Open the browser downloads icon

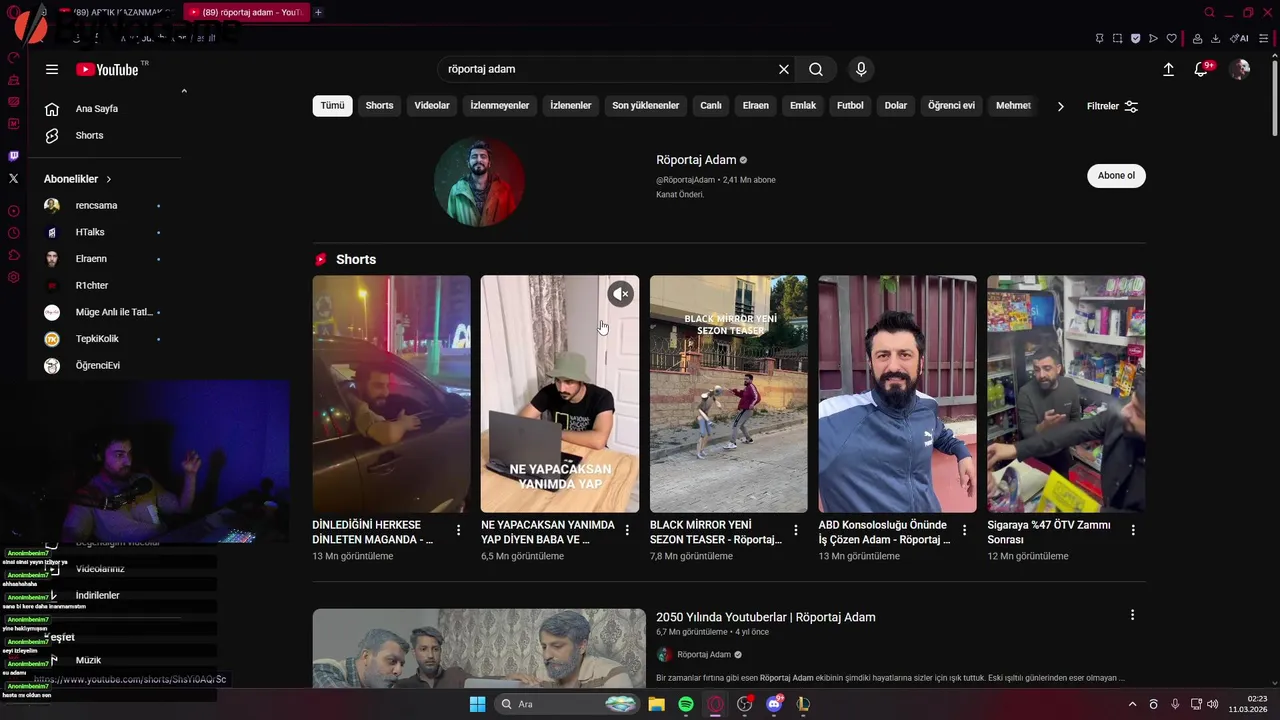(x=1215, y=38)
